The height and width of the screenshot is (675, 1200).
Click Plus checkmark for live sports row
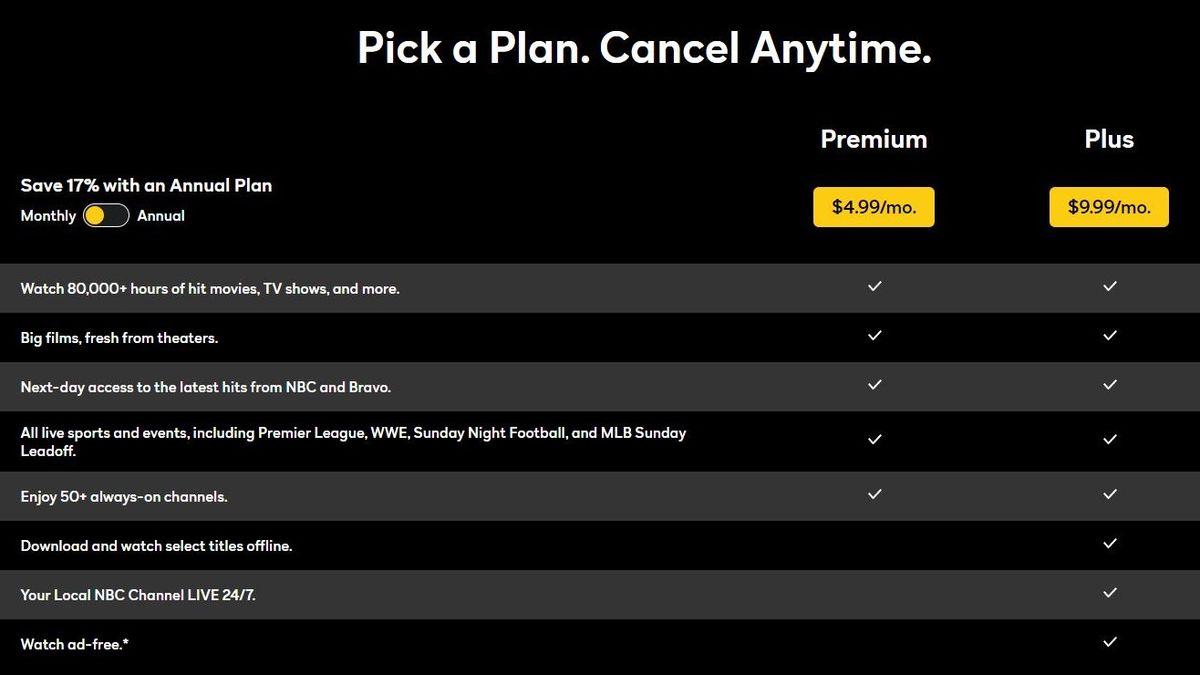click(1109, 440)
